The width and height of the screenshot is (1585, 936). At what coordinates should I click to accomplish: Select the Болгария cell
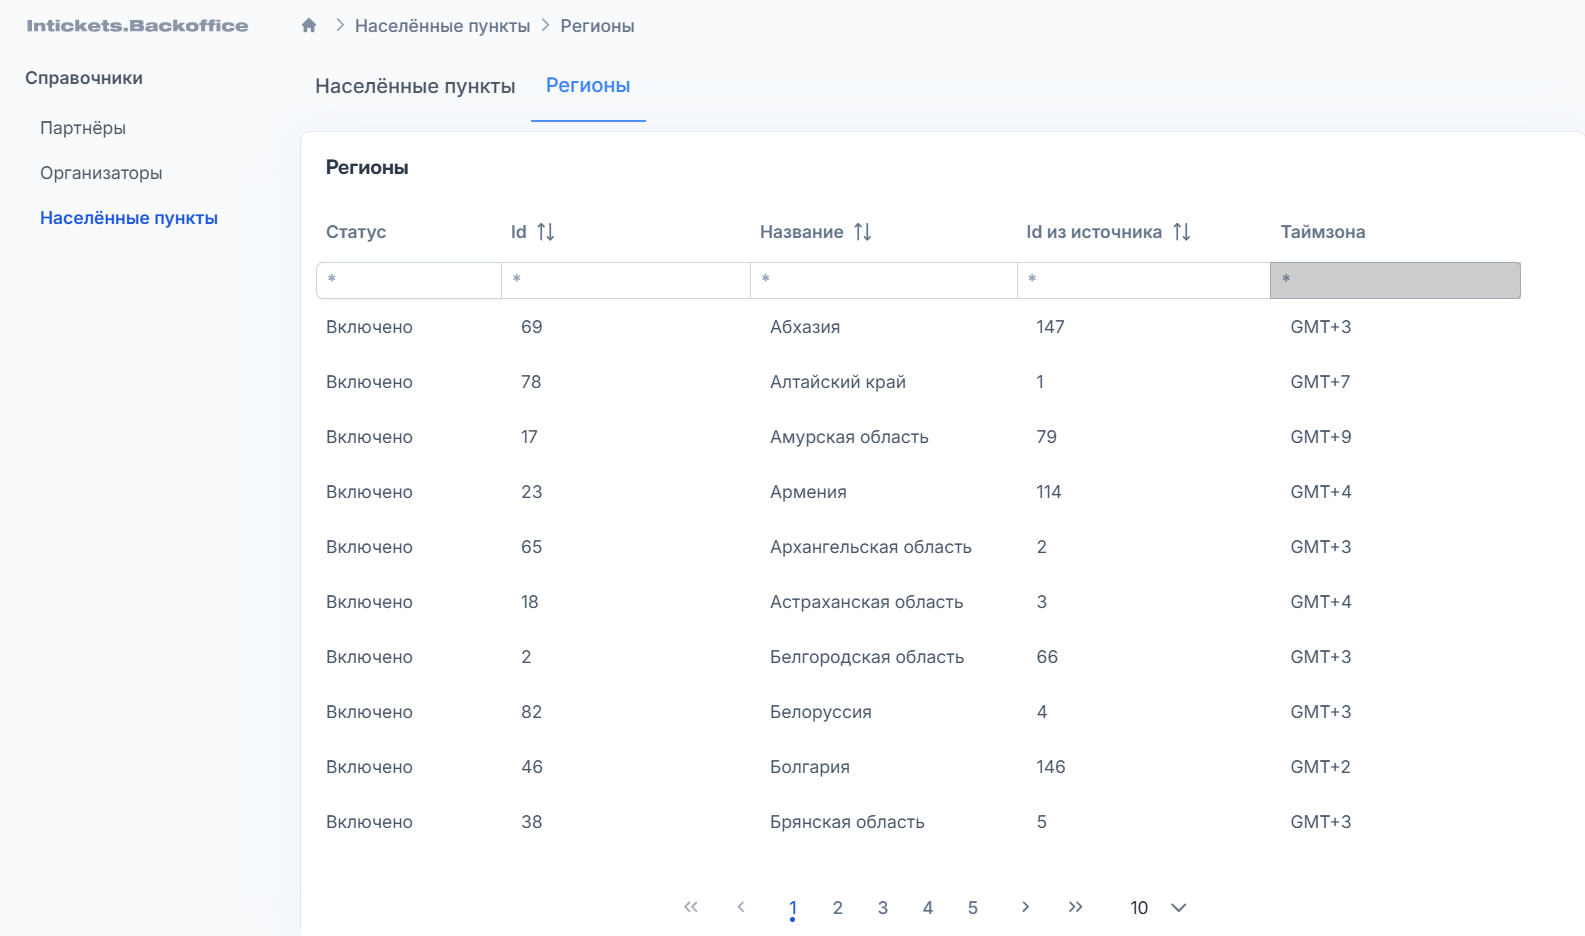pyautogui.click(x=810, y=767)
